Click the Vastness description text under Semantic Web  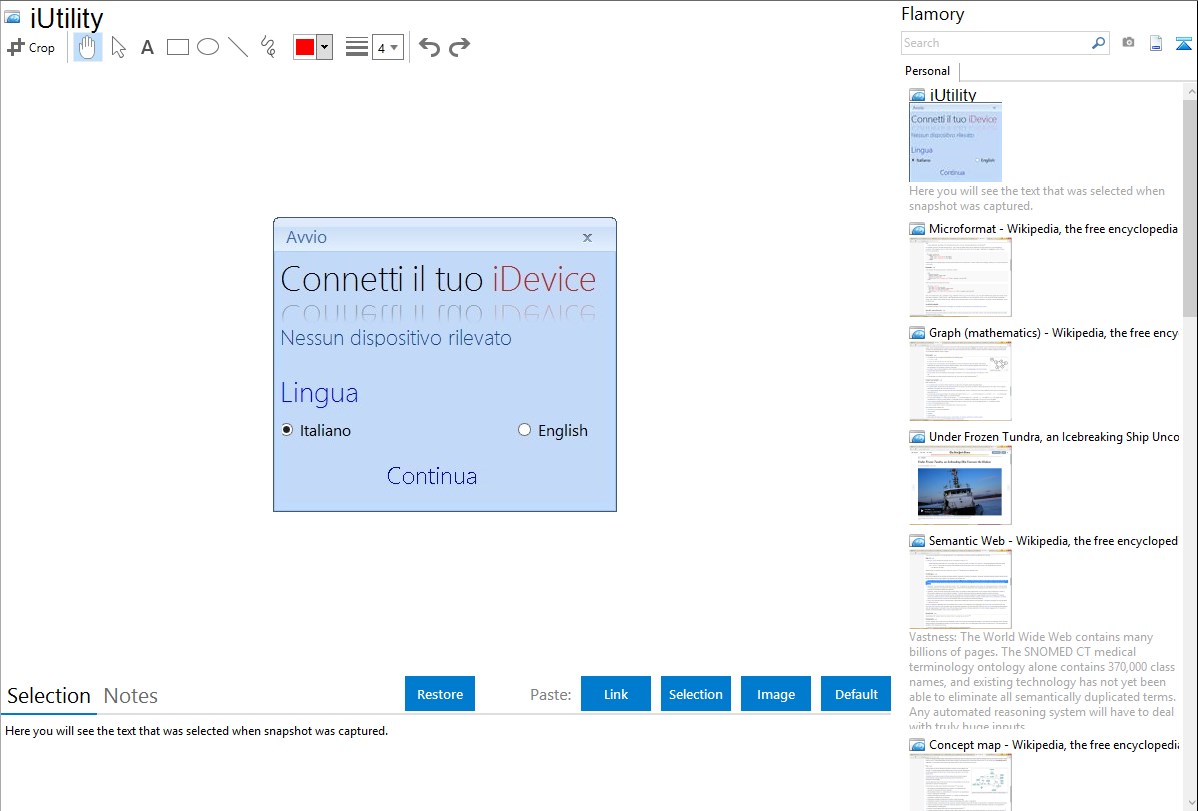point(1043,681)
